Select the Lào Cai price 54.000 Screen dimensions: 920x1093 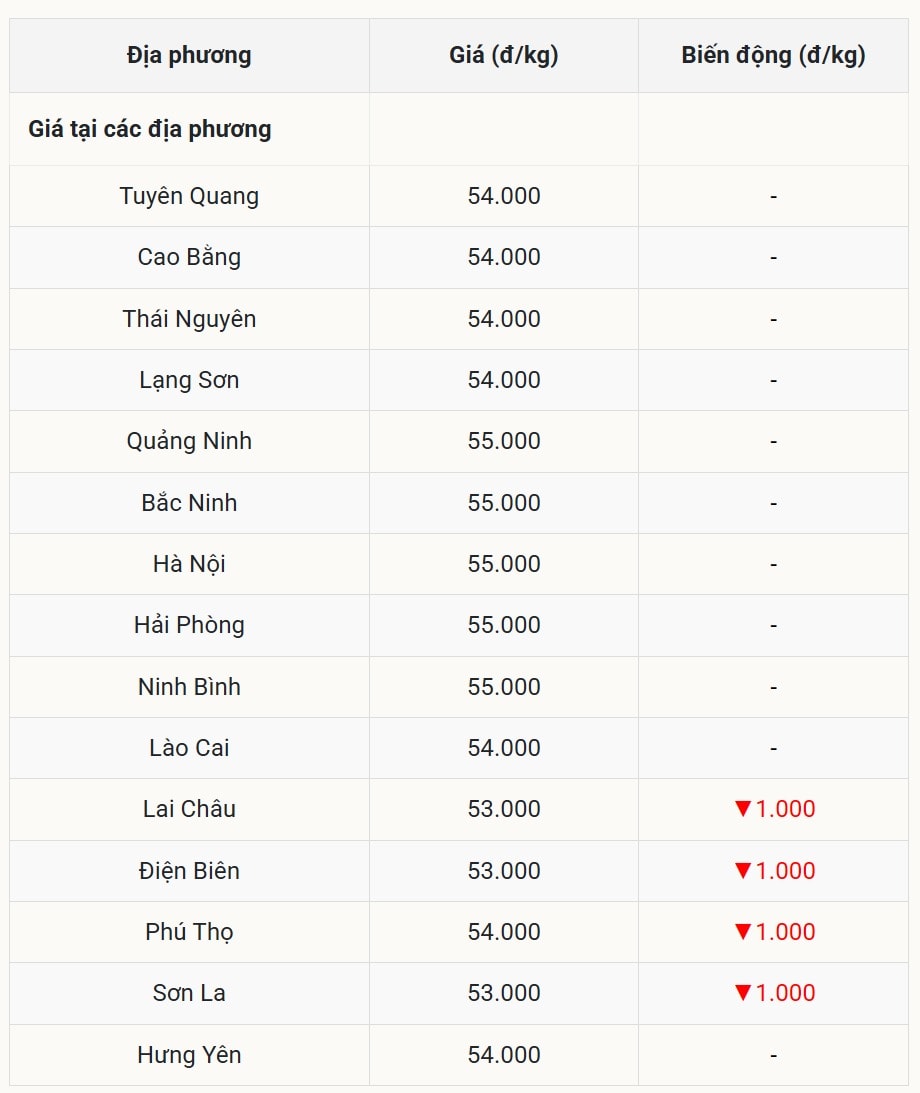(x=504, y=748)
